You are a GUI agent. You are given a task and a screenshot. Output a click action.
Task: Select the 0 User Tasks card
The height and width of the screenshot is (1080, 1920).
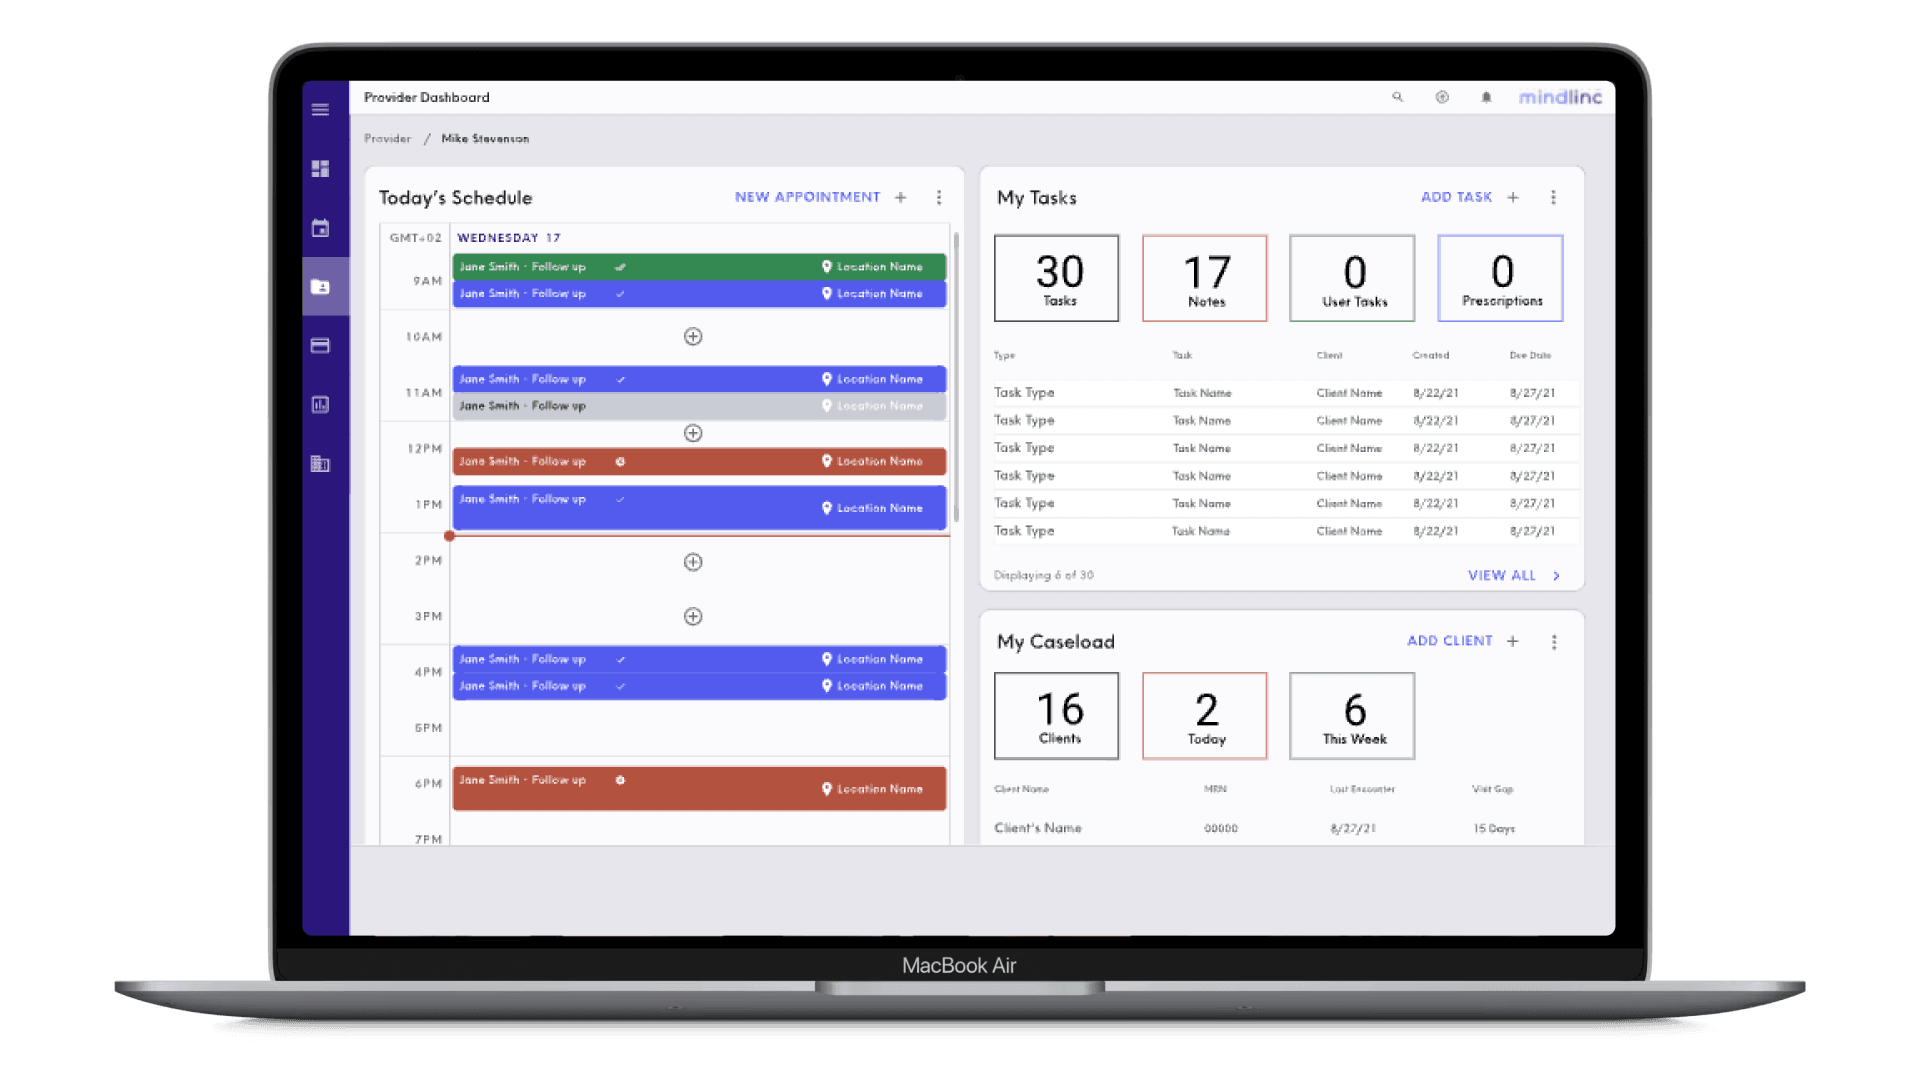(1352, 278)
